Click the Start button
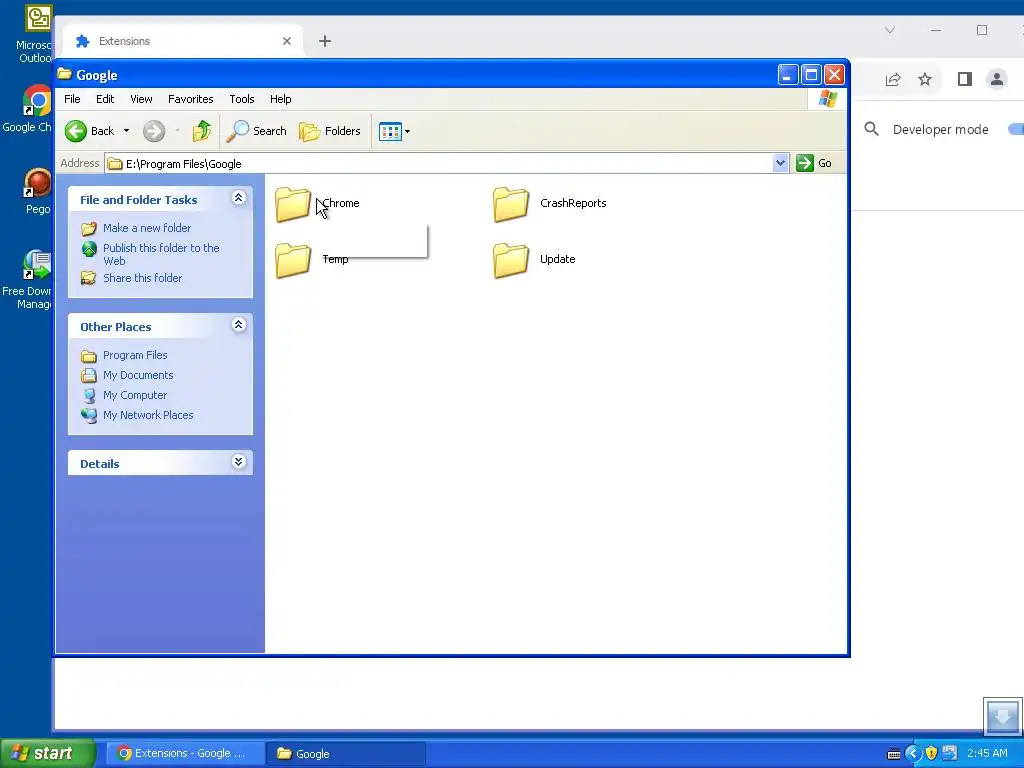This screenshot has height=768, width=1024. (48, 753)
